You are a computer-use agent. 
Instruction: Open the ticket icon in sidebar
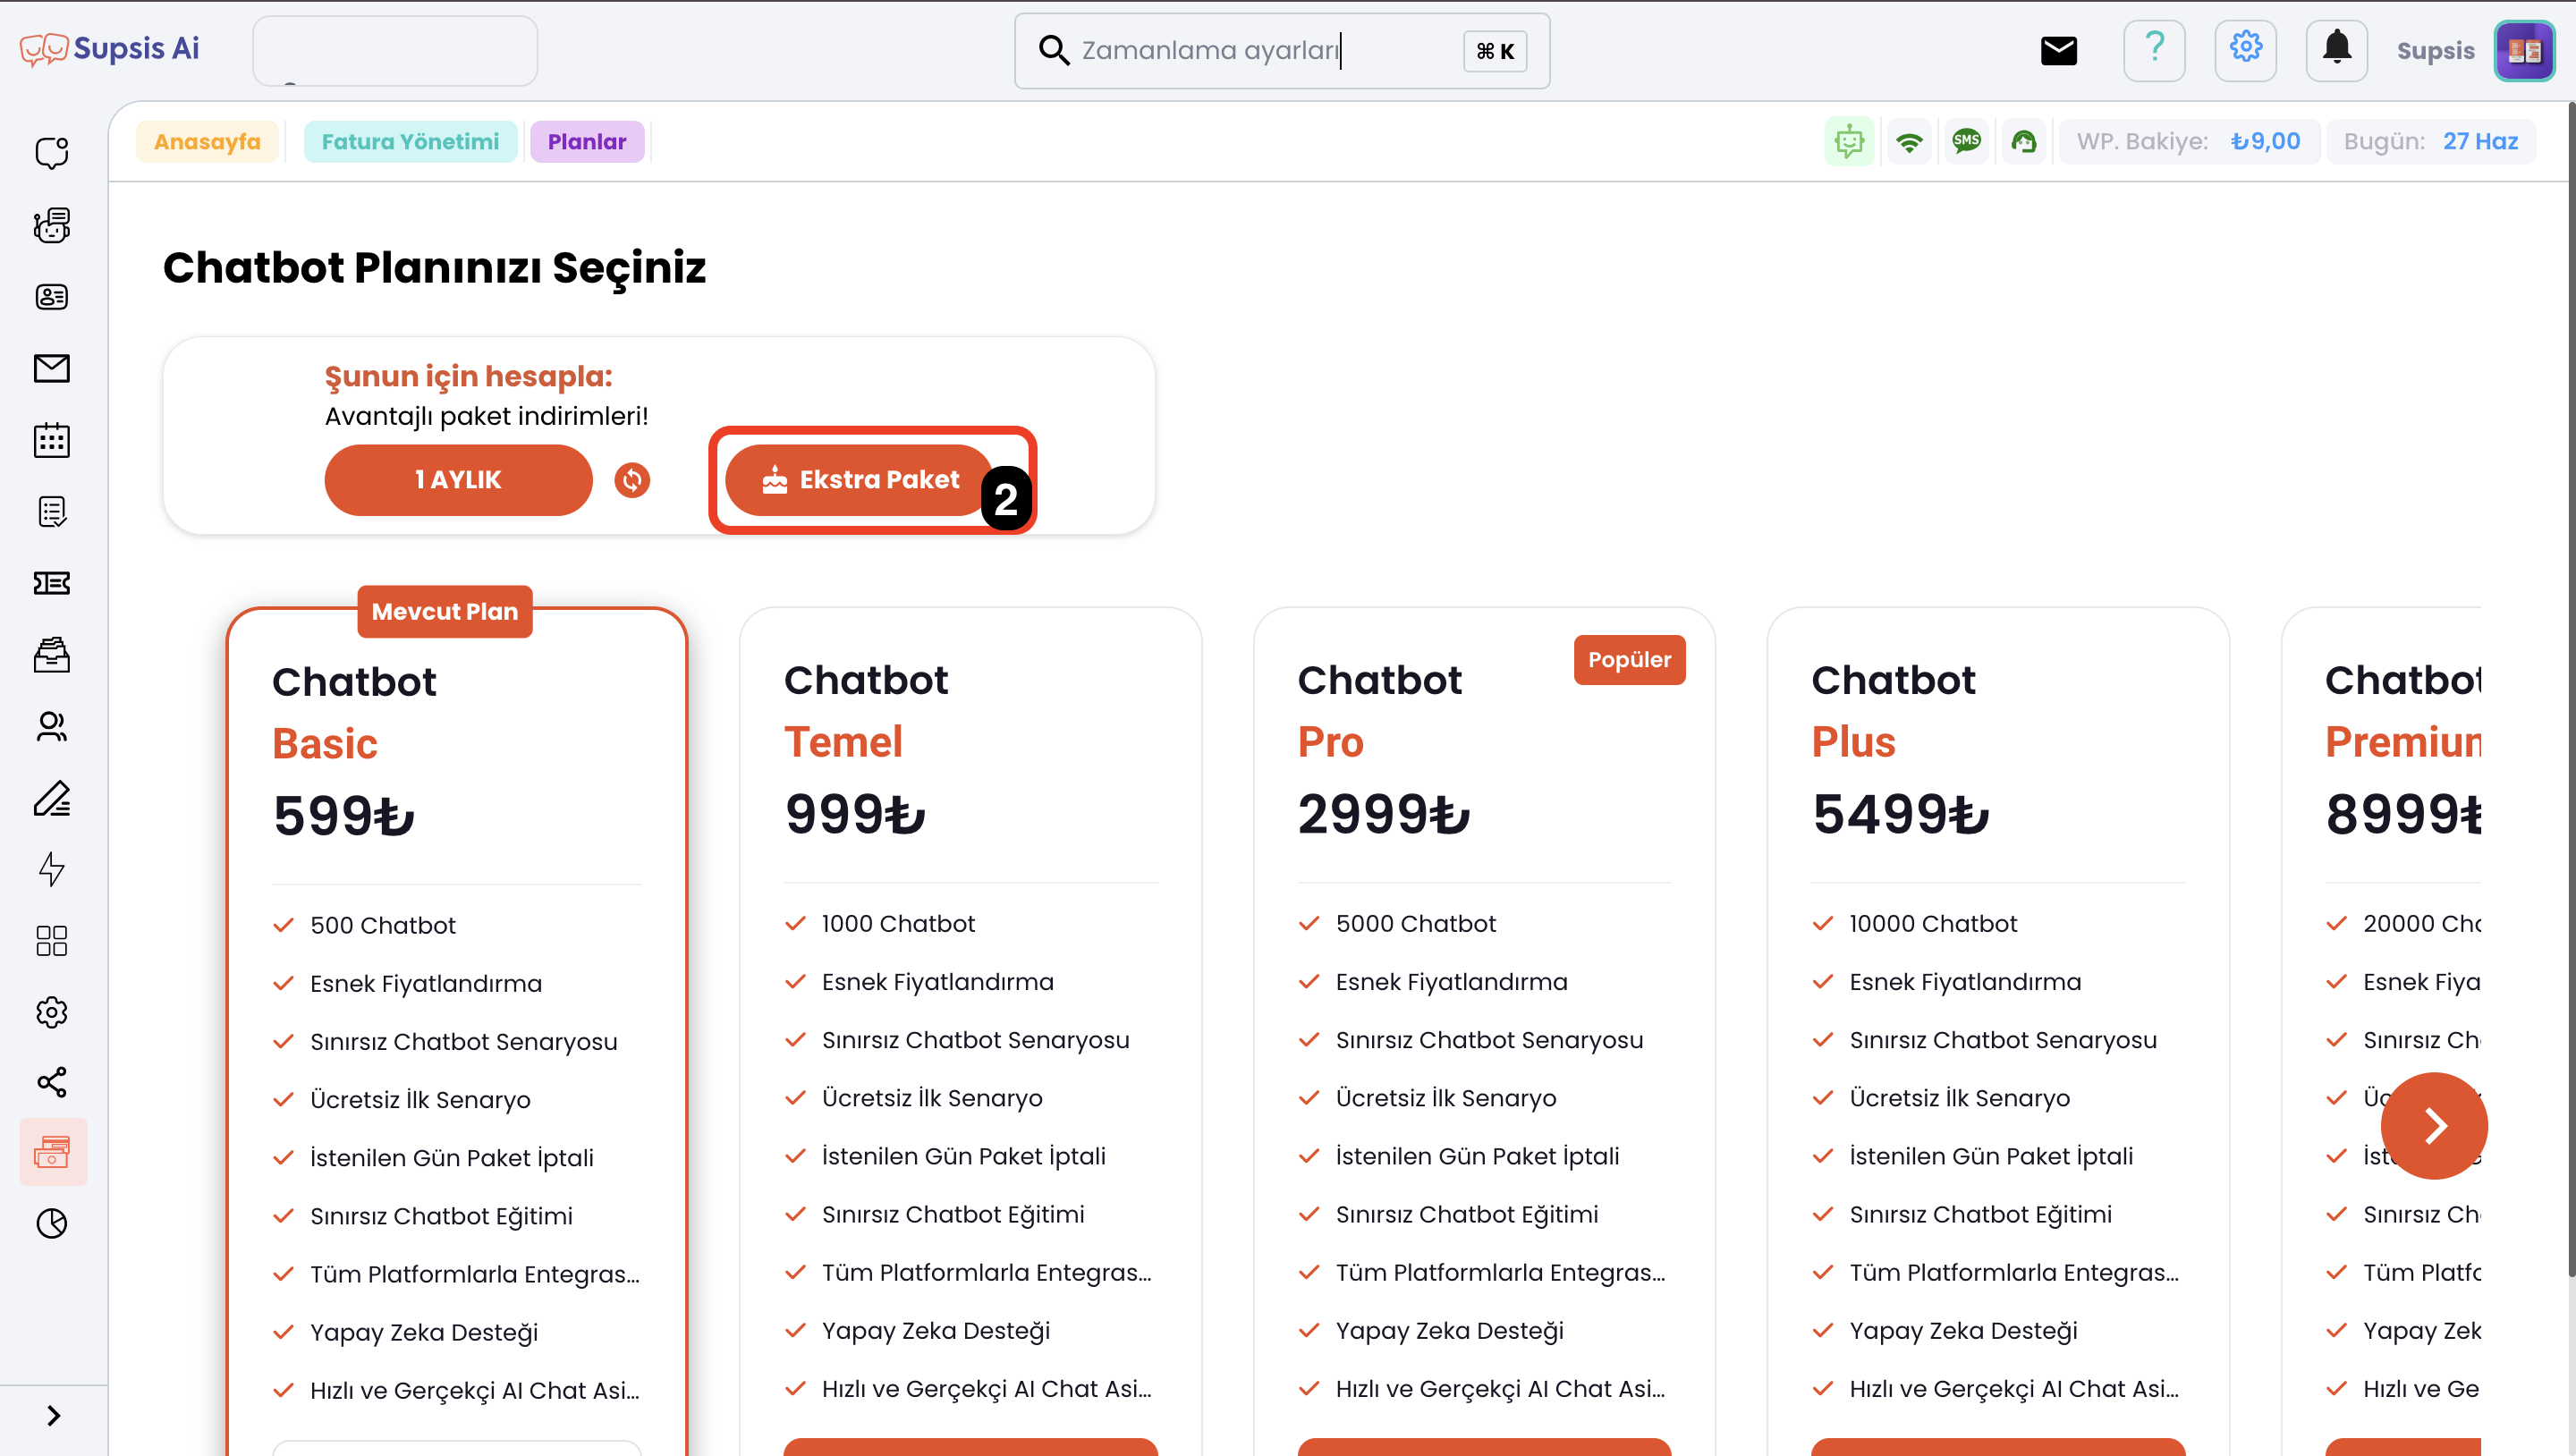pos(52,583)
